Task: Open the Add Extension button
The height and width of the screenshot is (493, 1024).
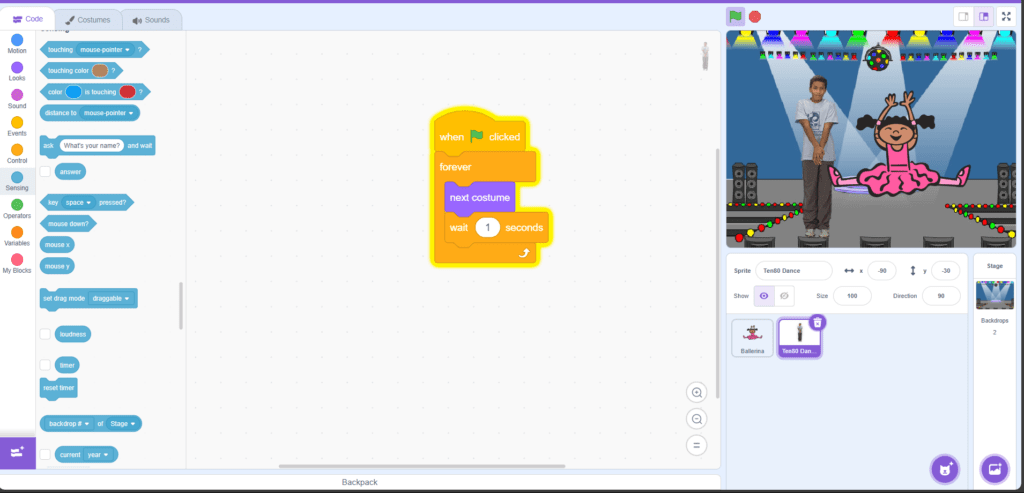Action: [x=17, y=452]
